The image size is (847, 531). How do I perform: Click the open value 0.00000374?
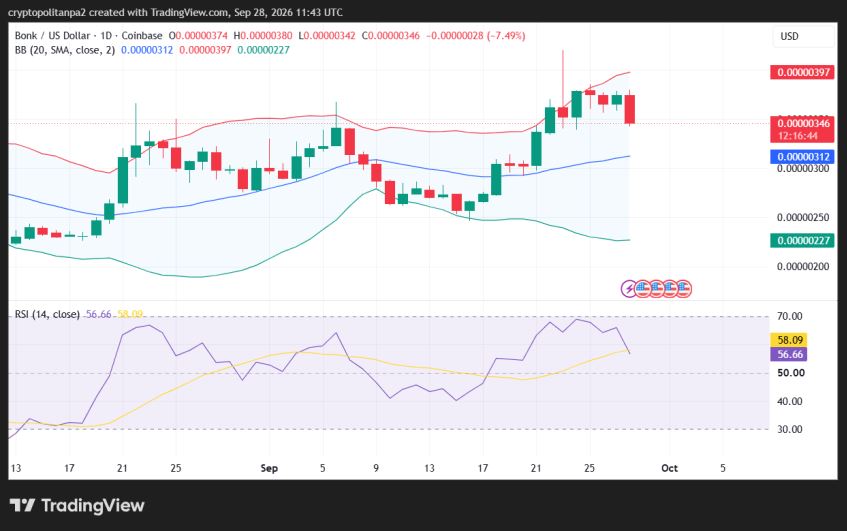tap(201, 36)
